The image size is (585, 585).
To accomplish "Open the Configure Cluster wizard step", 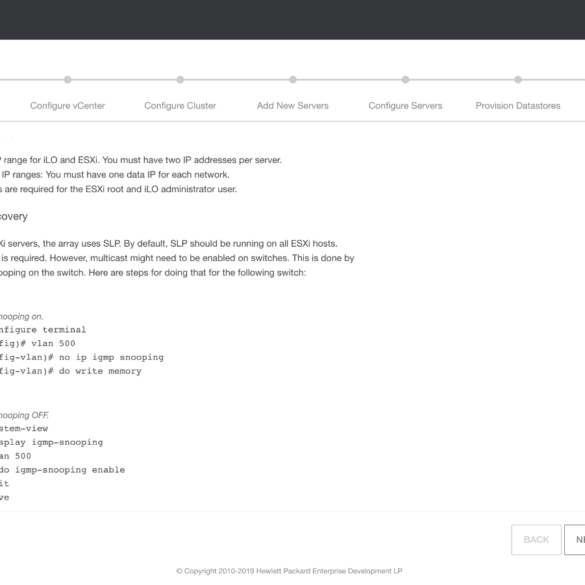I will (x=180, y=106).
